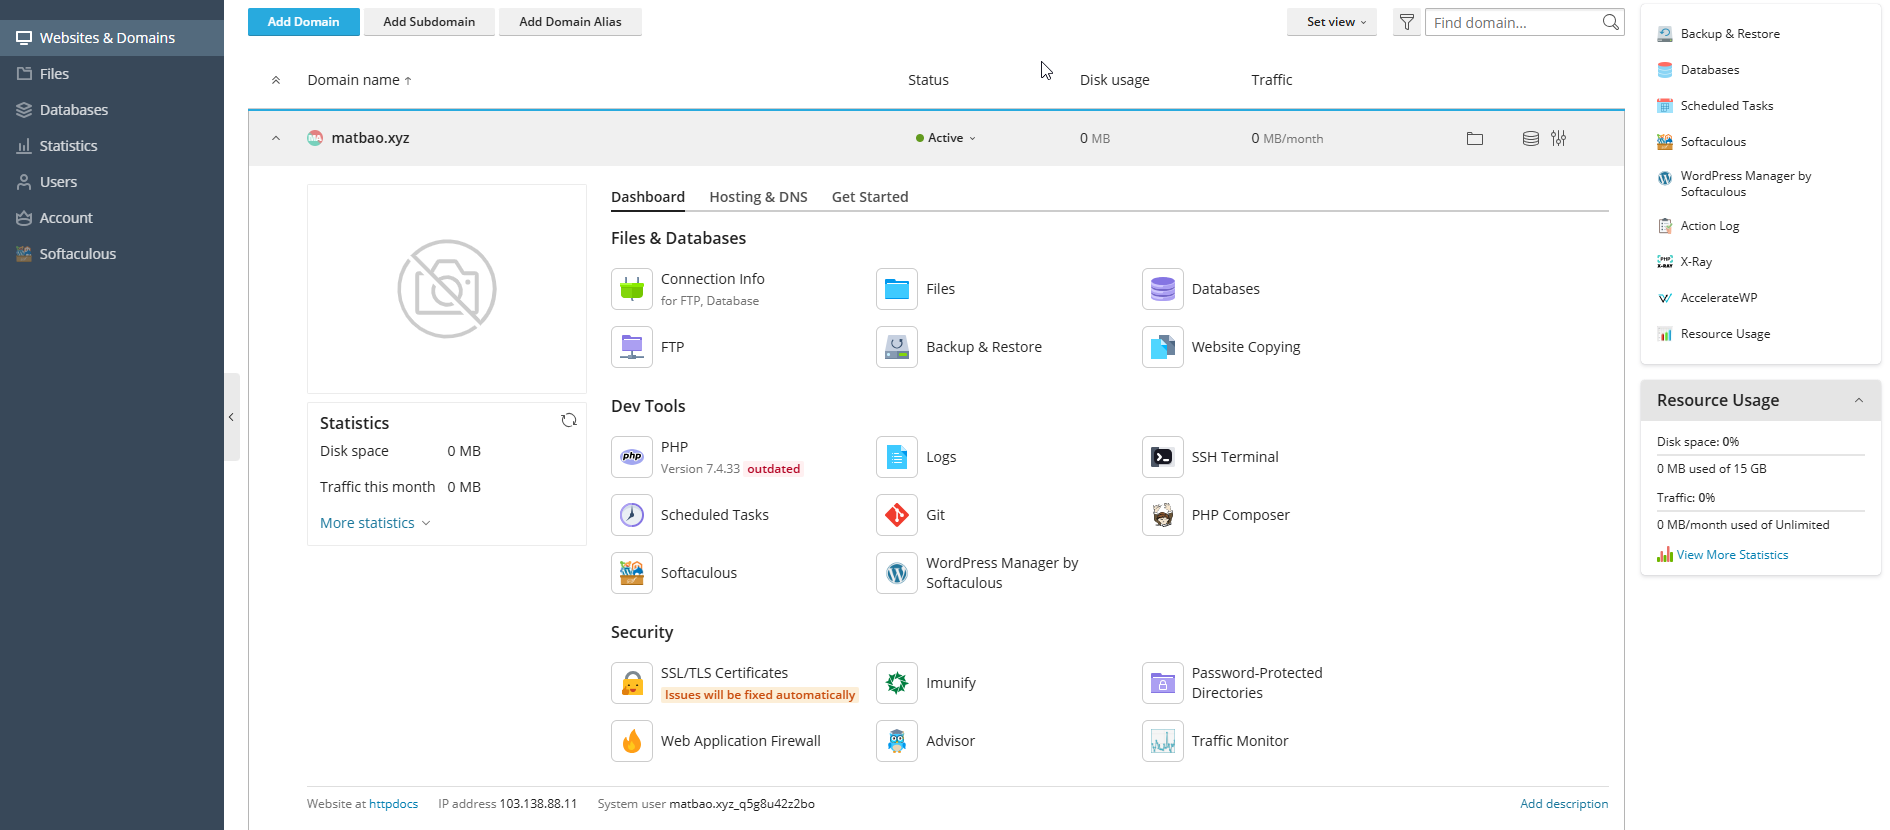The image size is (1890, 830).
Task: Open the SSH Terminal icon
Action: tap(1162, 457)
